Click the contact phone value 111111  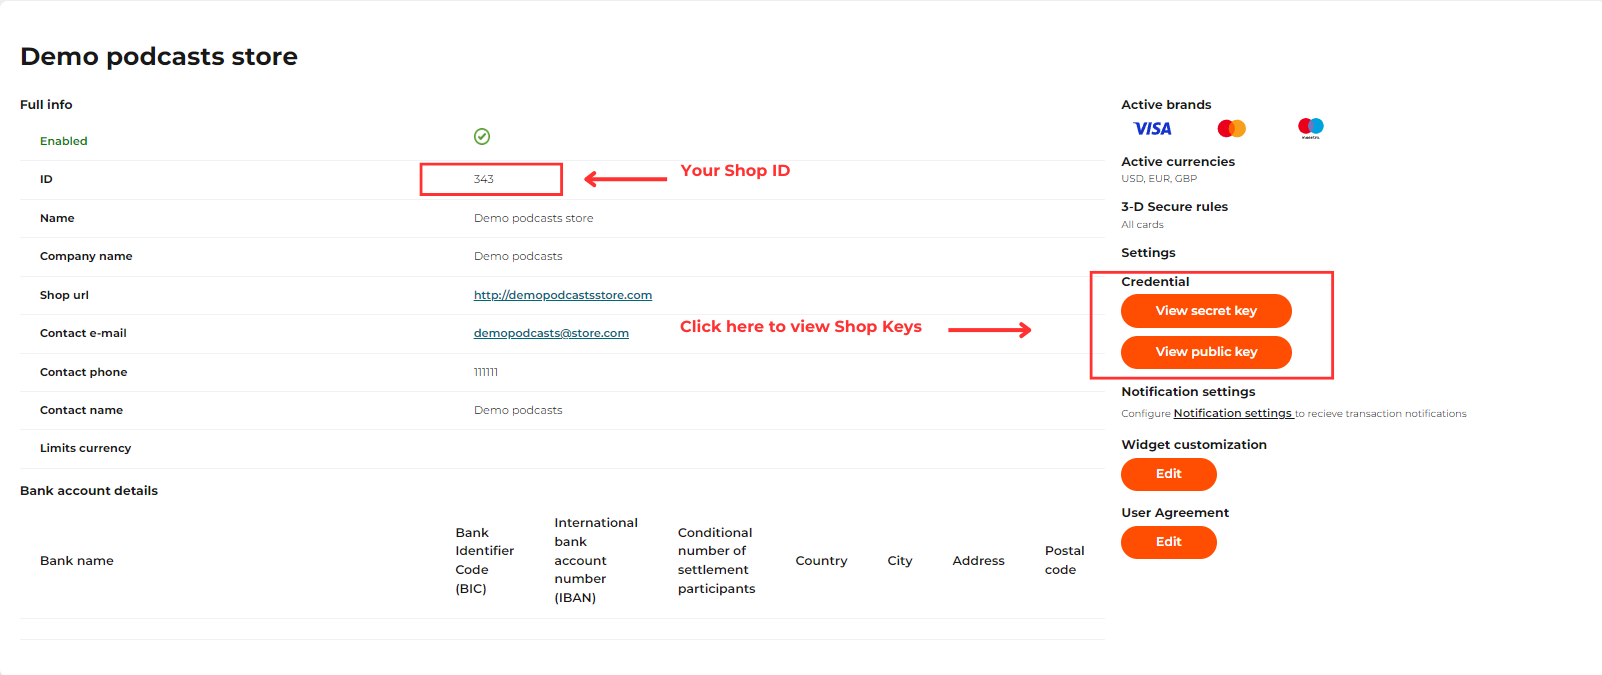486,372
